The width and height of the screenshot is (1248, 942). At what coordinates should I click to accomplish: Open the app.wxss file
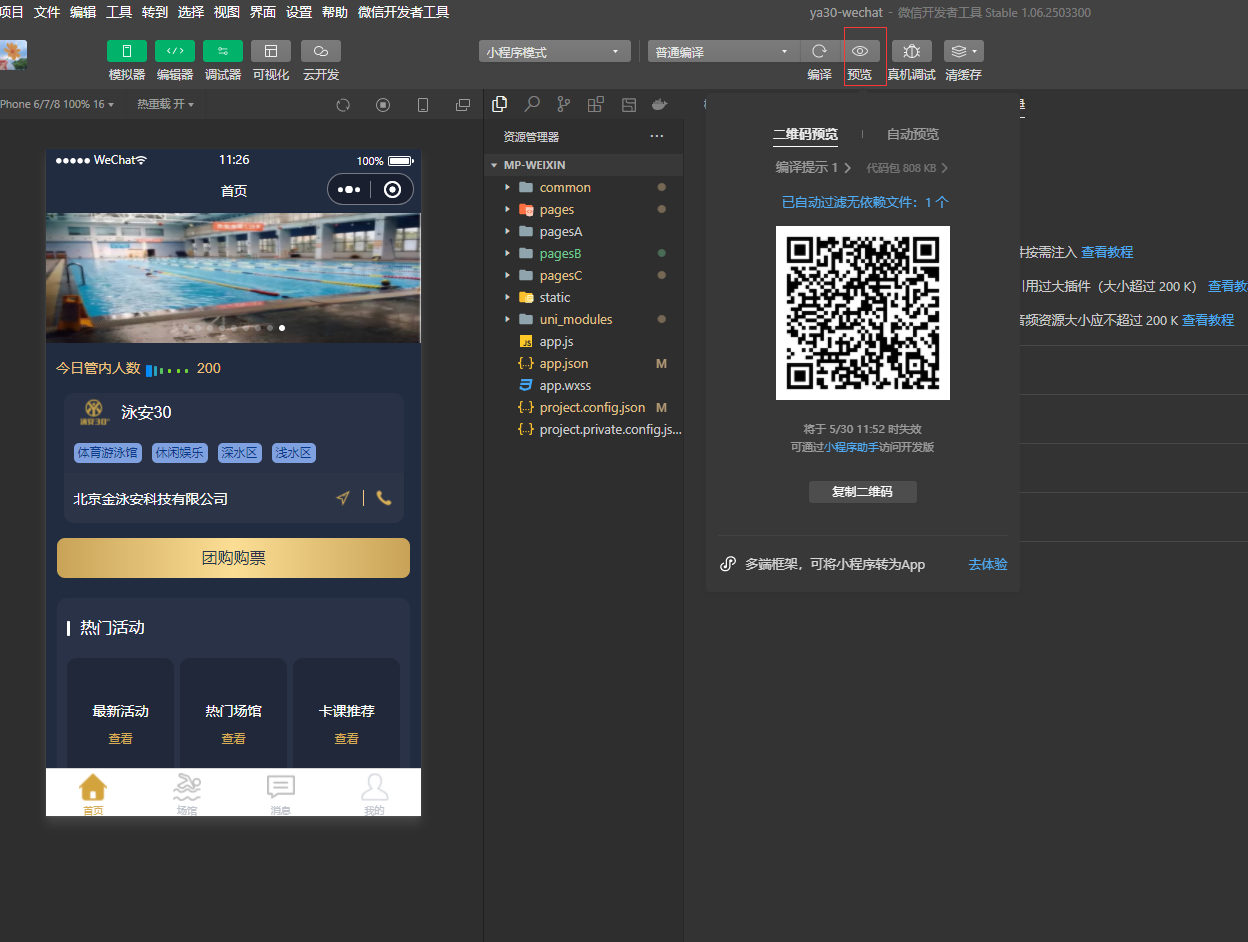[x=584, y=385]
